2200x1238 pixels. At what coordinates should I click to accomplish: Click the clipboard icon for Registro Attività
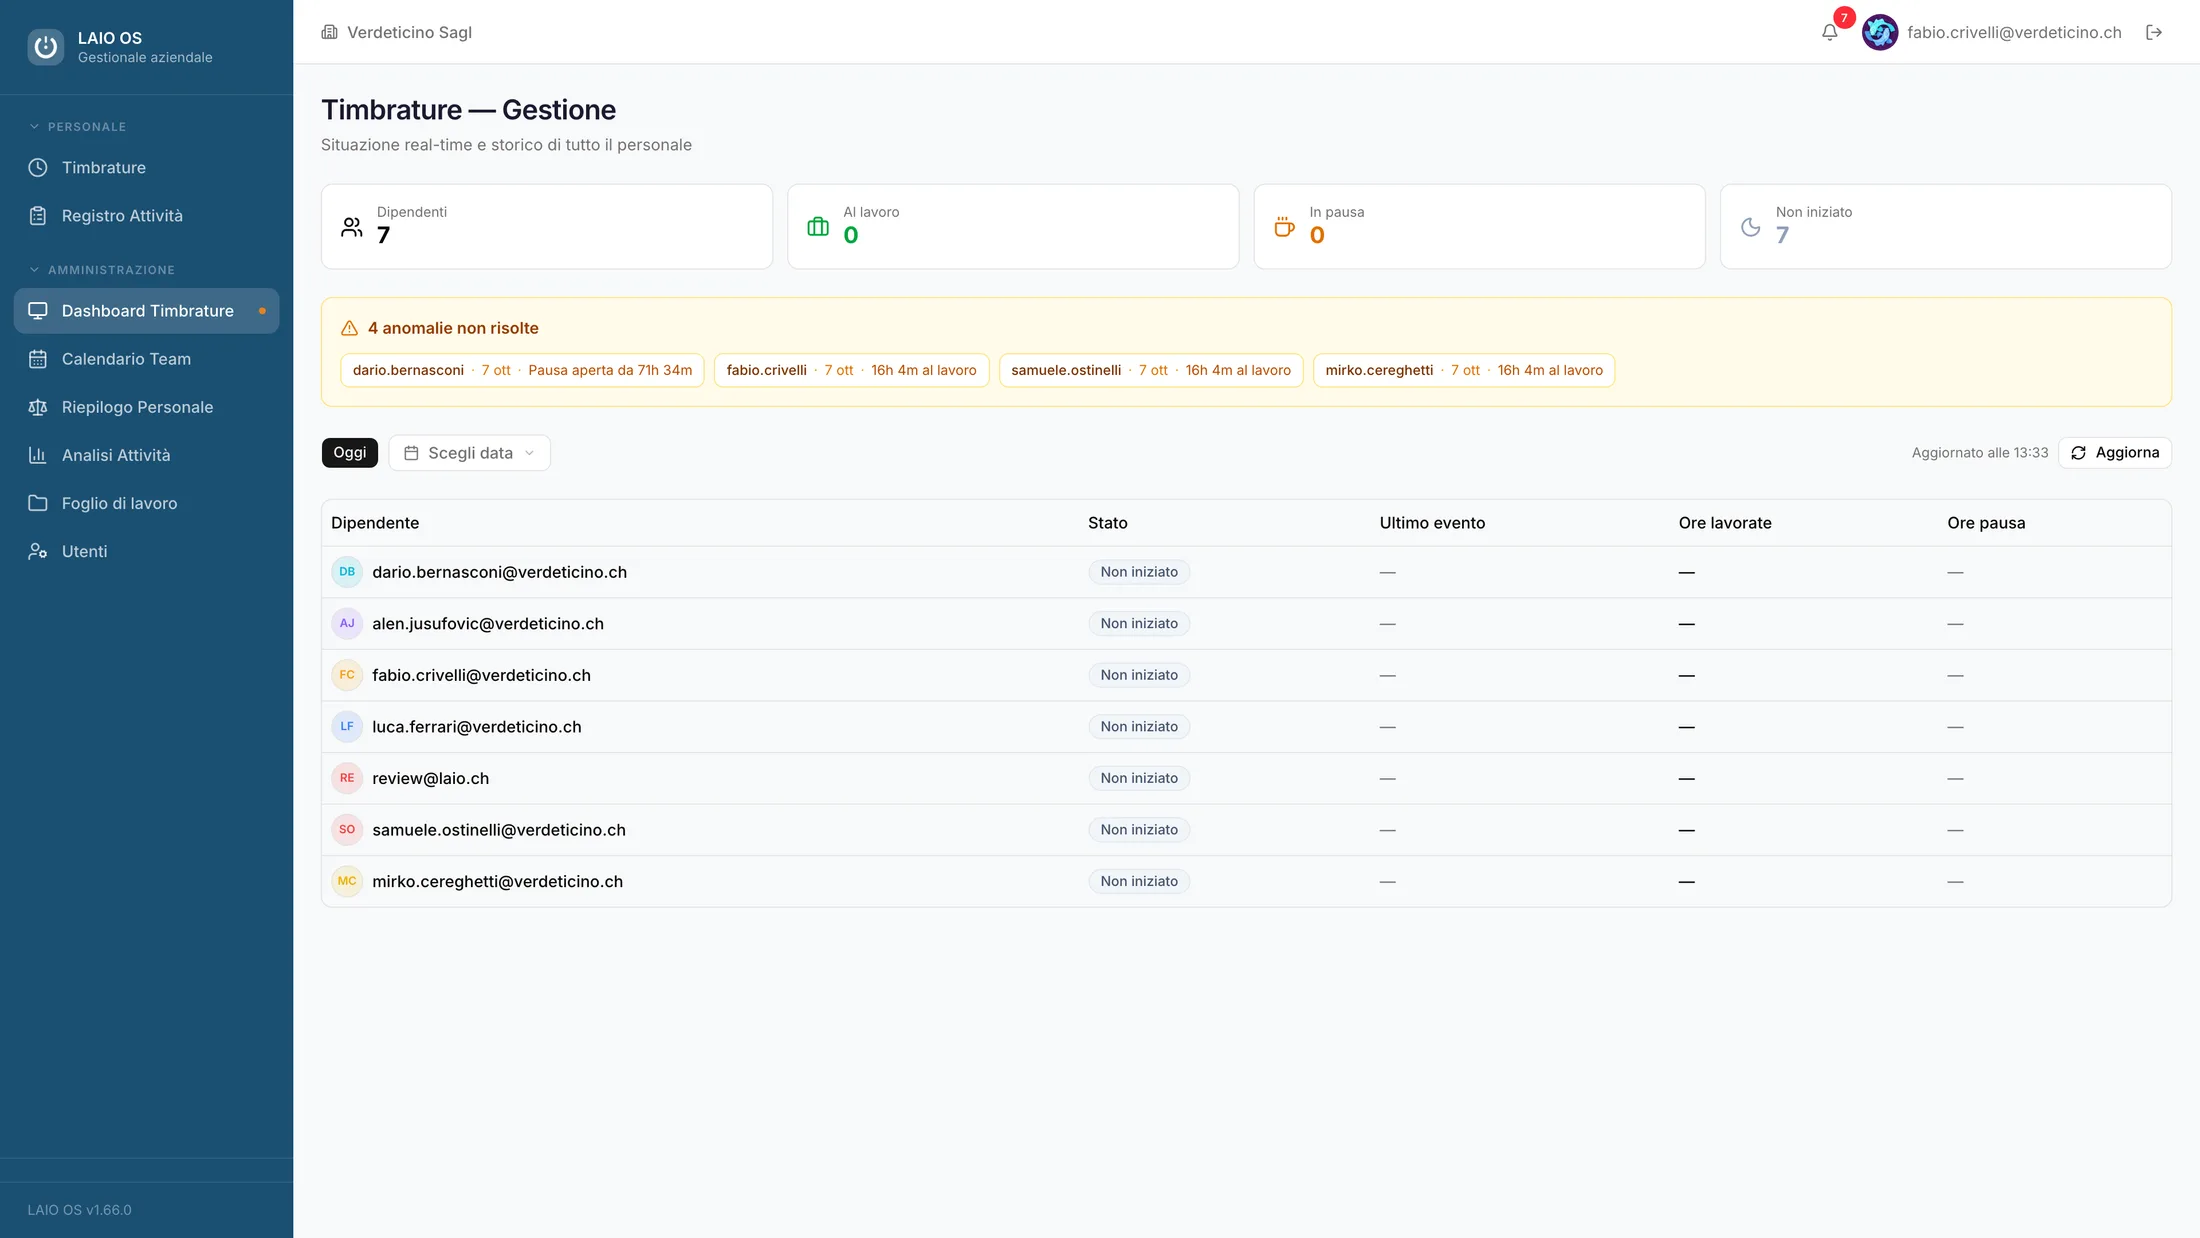pos(38,215)
